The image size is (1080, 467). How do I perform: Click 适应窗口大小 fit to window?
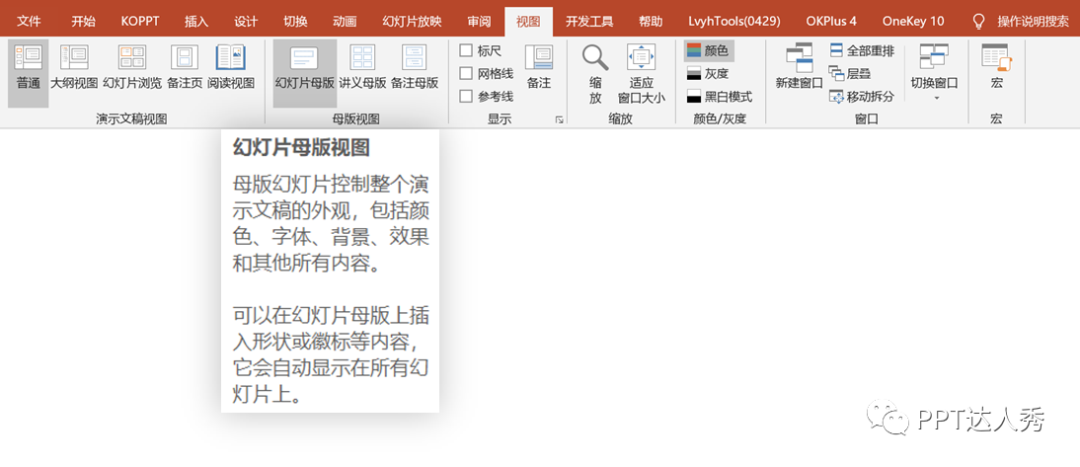tap(641, 74)
